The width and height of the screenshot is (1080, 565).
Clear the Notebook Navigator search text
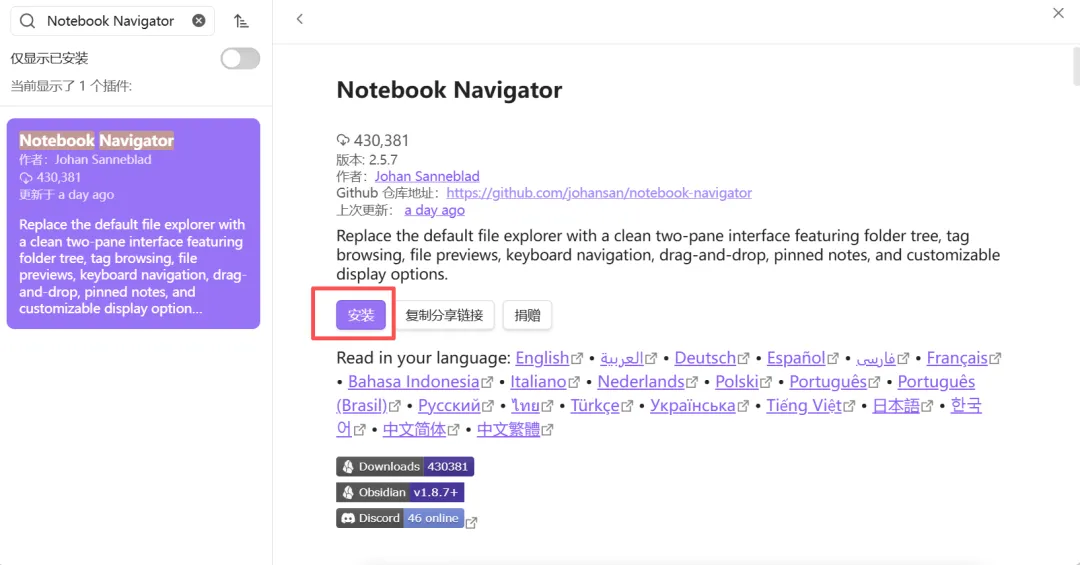[198, 21]
